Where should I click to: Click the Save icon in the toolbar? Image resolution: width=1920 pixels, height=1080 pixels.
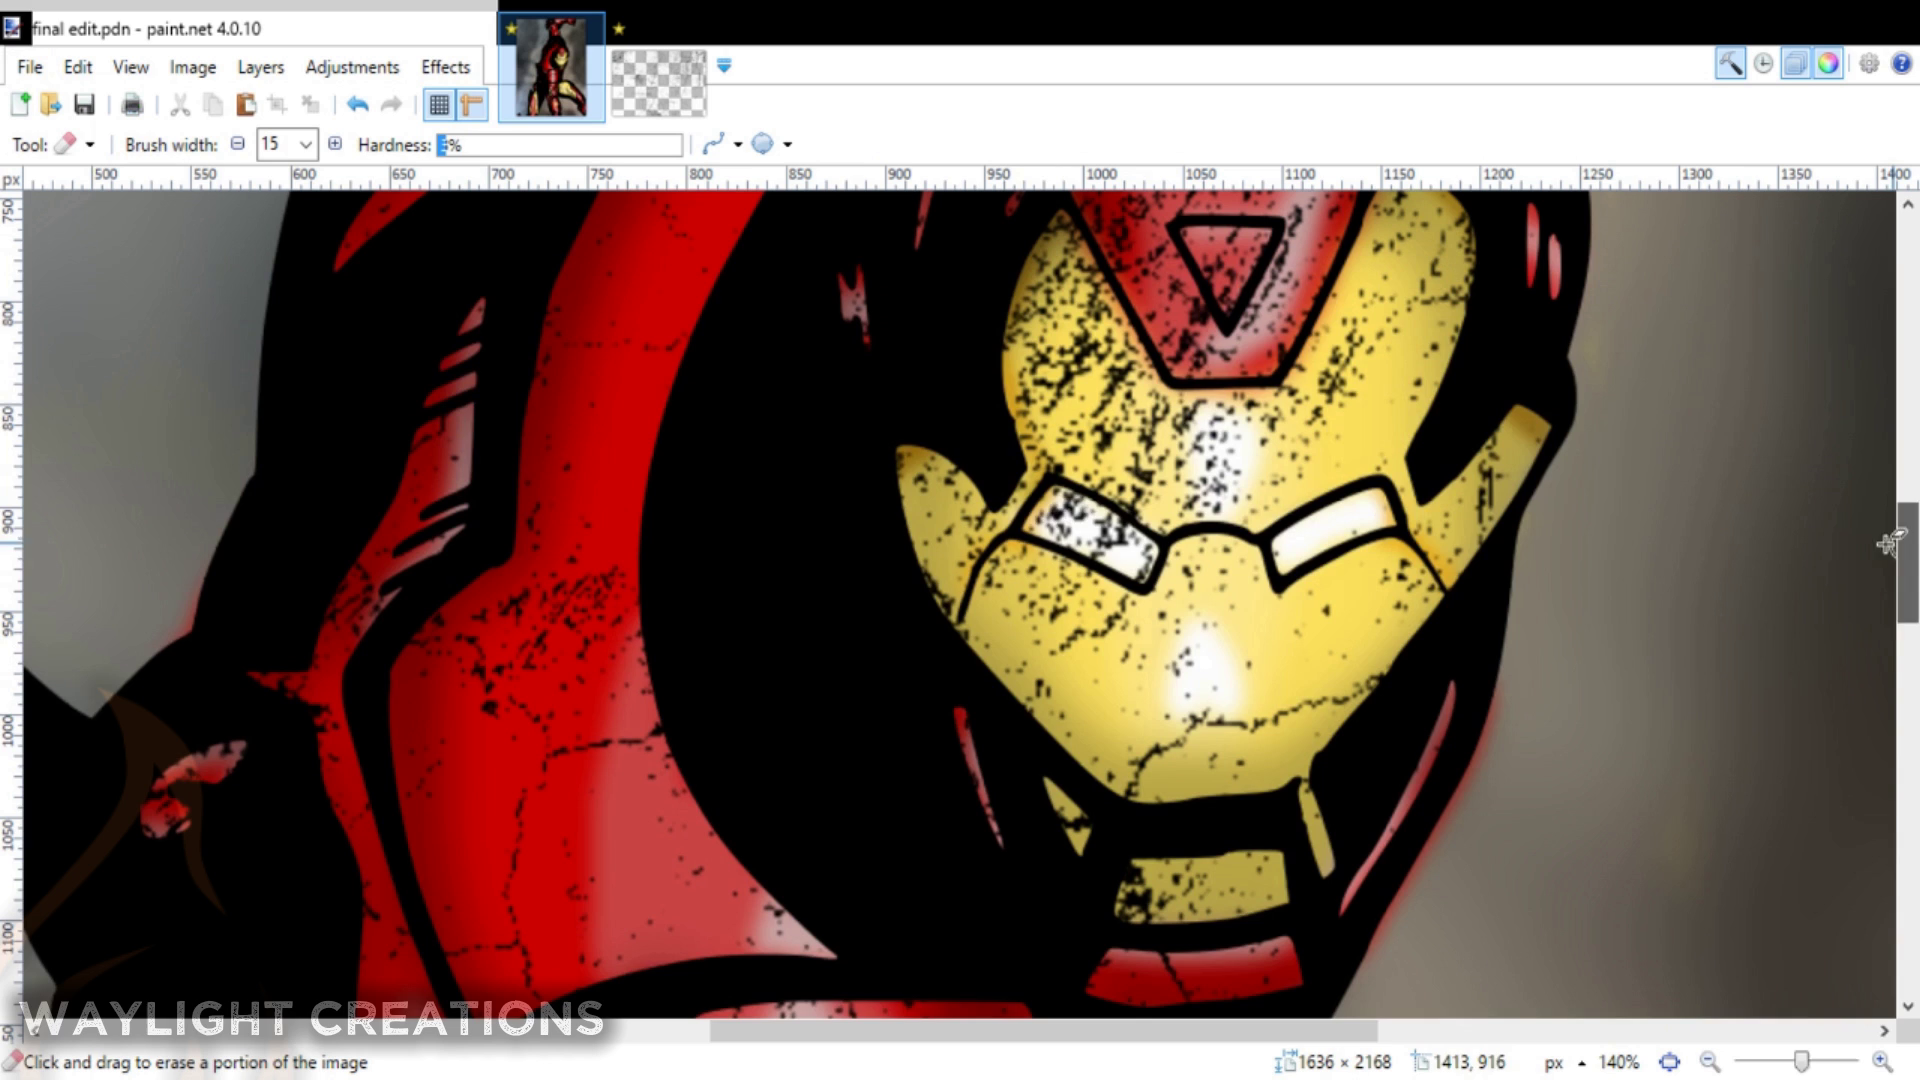point(84,104)
